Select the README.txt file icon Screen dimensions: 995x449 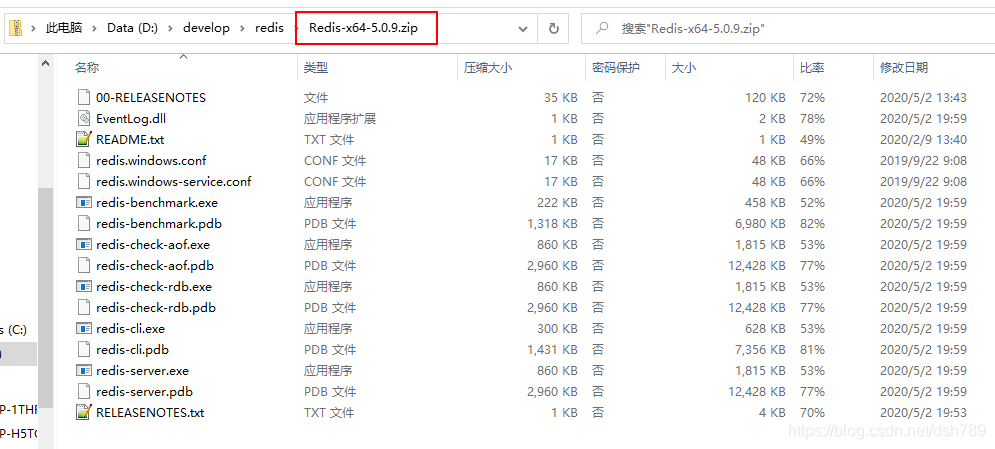[84, 140]
